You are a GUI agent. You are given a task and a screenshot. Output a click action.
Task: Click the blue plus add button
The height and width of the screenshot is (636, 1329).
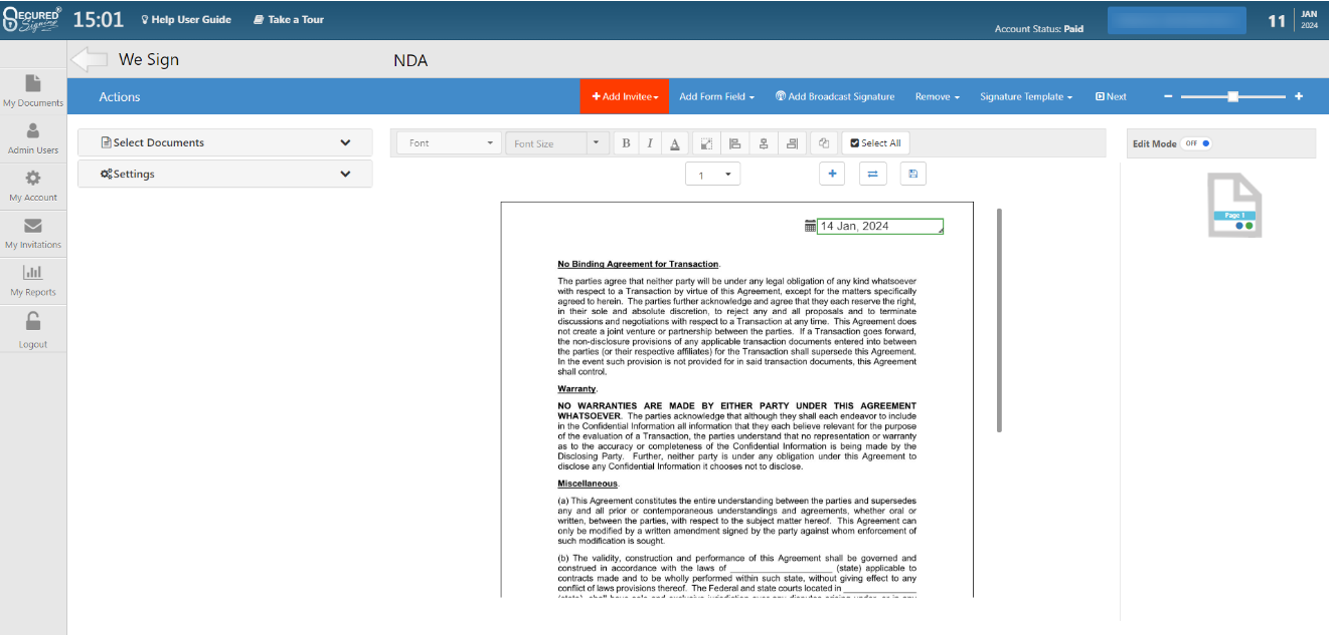click(832, 174)
